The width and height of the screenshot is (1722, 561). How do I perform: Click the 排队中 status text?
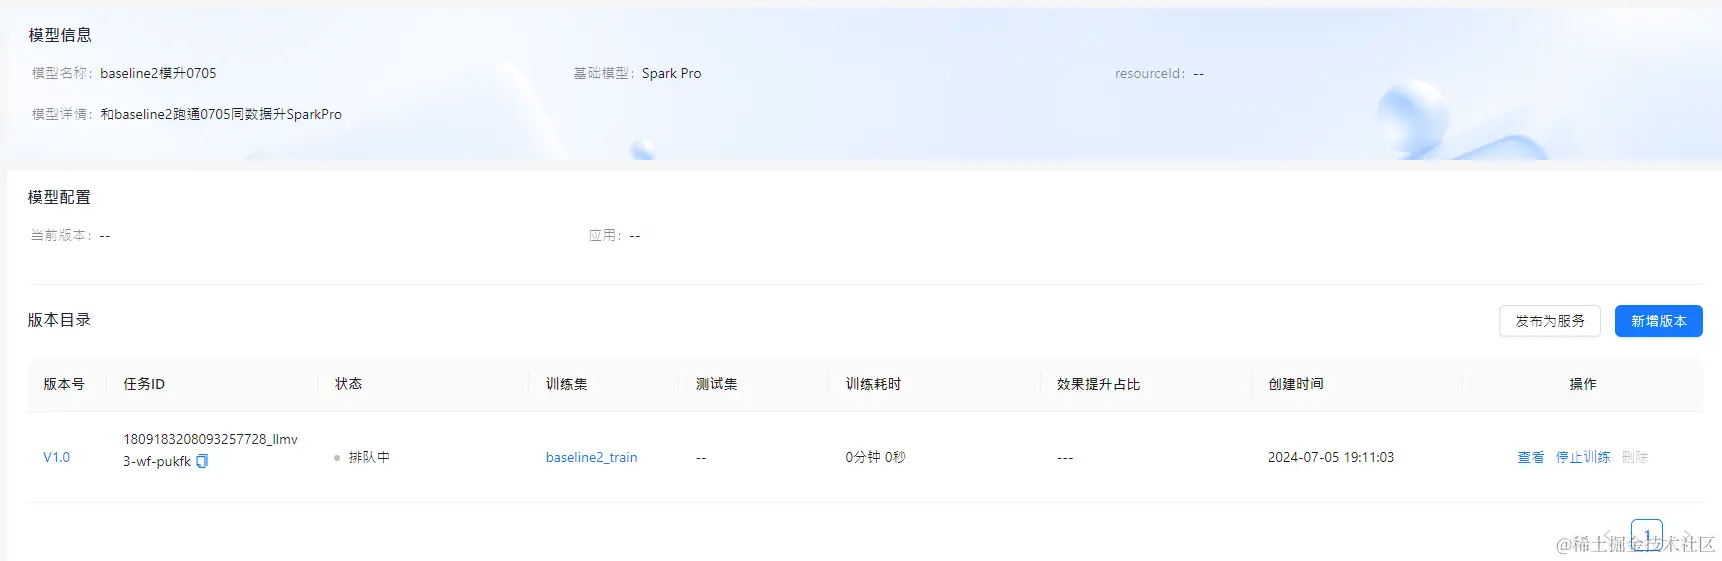(x=369, y=457)
